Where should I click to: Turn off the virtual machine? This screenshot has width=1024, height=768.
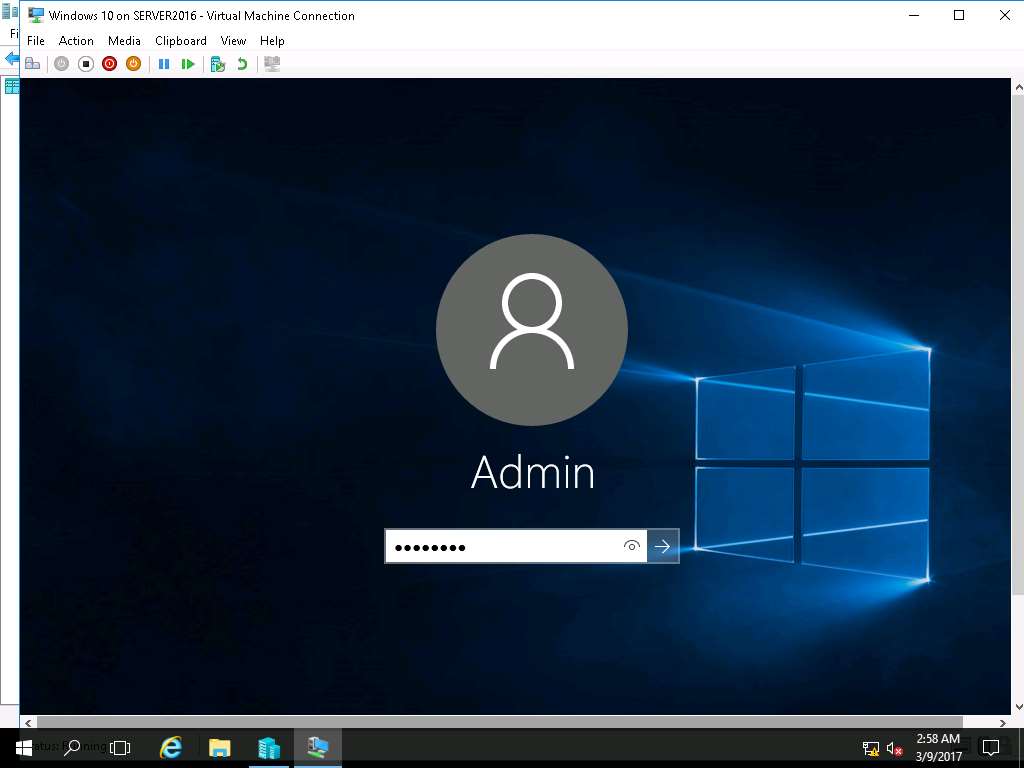coord(86,64)
